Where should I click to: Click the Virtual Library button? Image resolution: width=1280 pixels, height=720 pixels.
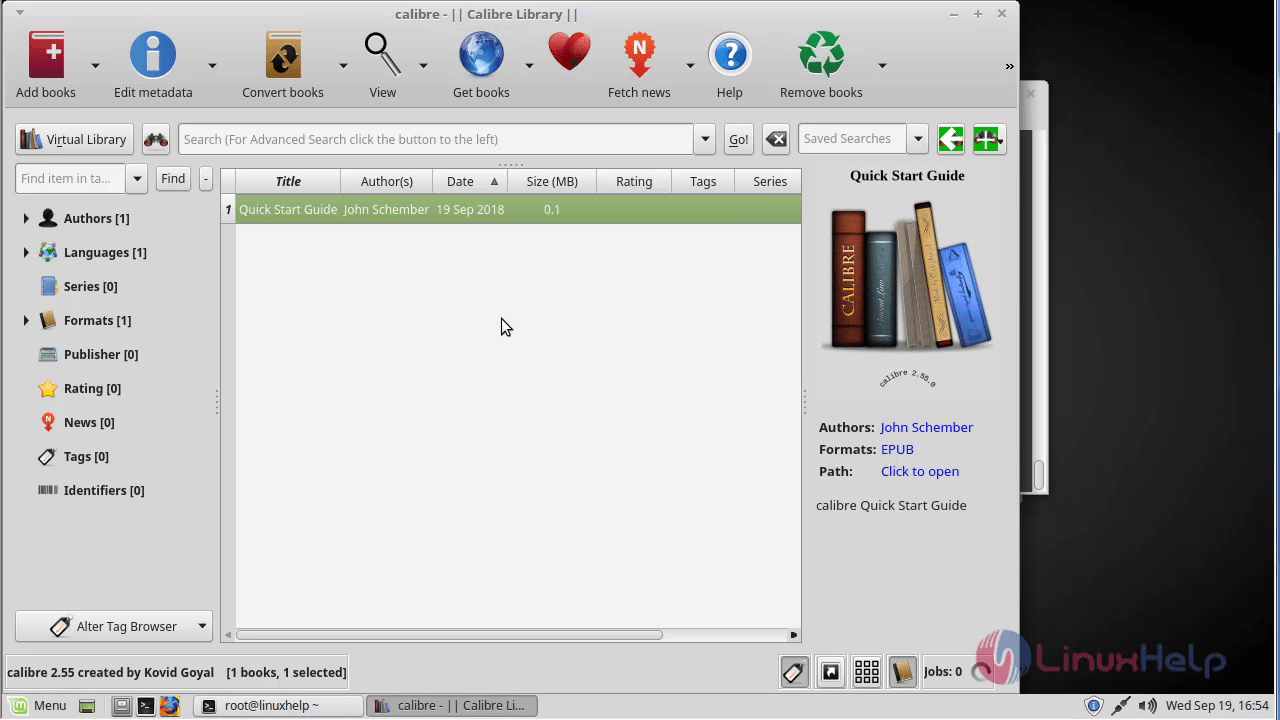click(74, 139)
